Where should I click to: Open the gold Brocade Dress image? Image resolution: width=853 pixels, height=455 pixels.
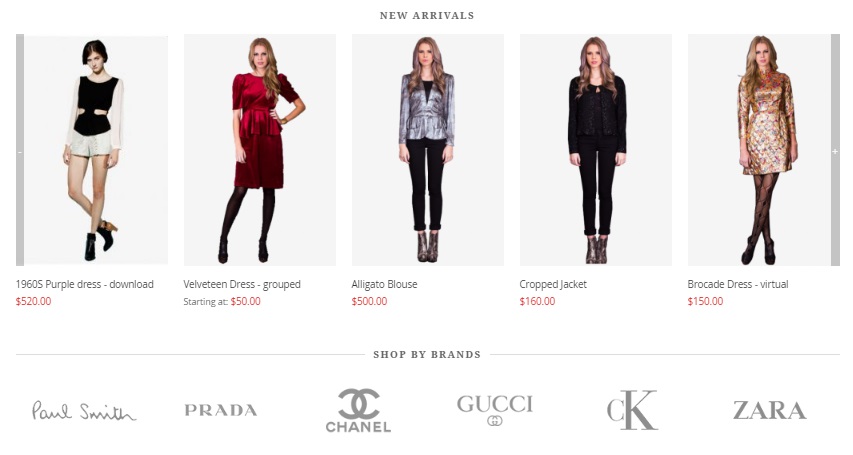(759, 150)
